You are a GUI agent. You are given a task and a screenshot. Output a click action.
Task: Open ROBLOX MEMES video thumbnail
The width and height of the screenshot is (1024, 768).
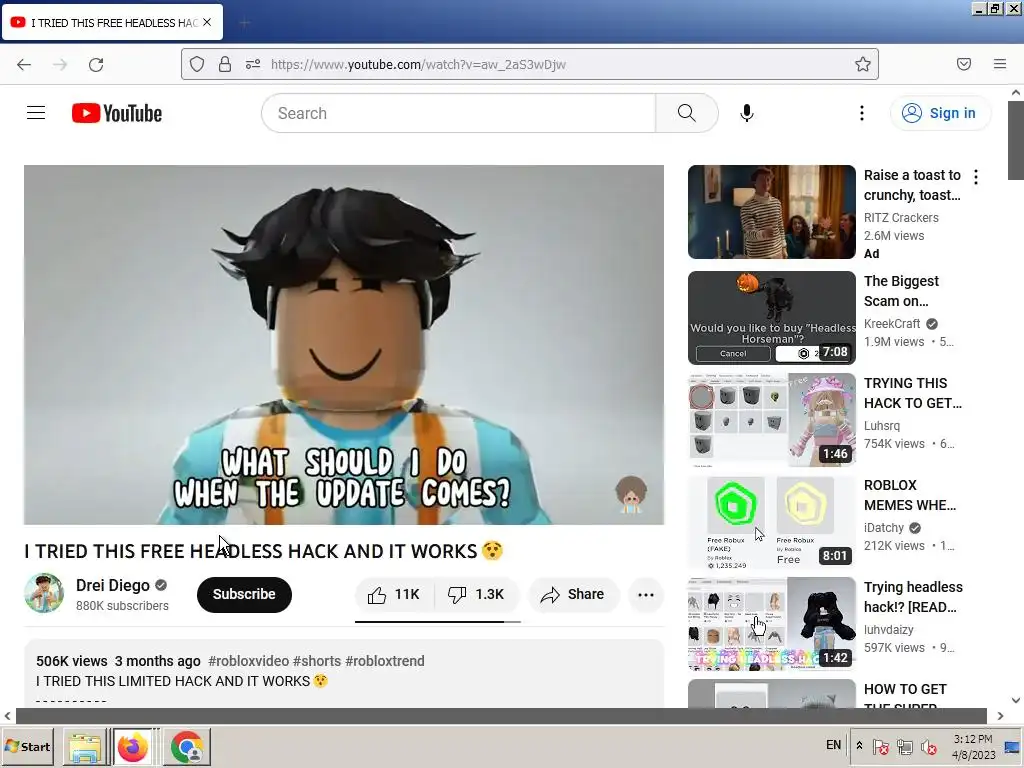(x=771, y=522)
